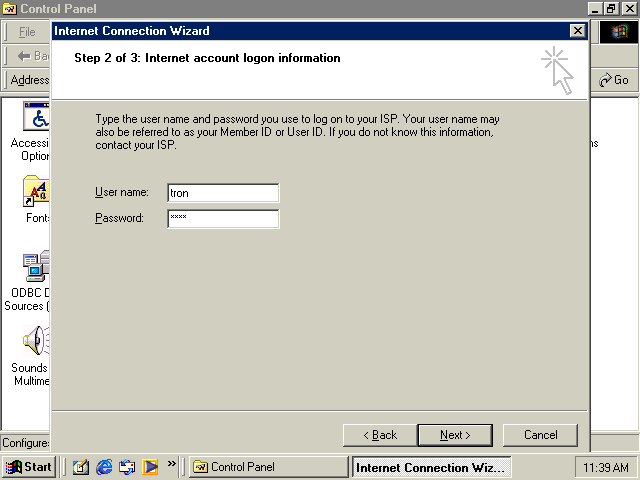Click the wizard cursor graphic in header

tap(558, 70)
